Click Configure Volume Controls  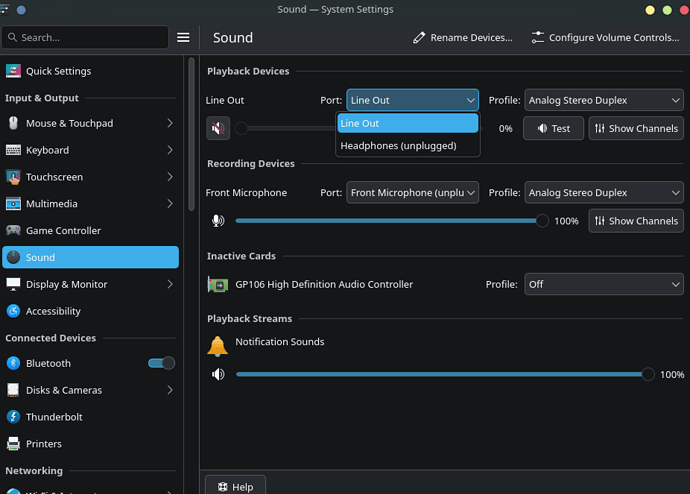(x=605, y=38)
